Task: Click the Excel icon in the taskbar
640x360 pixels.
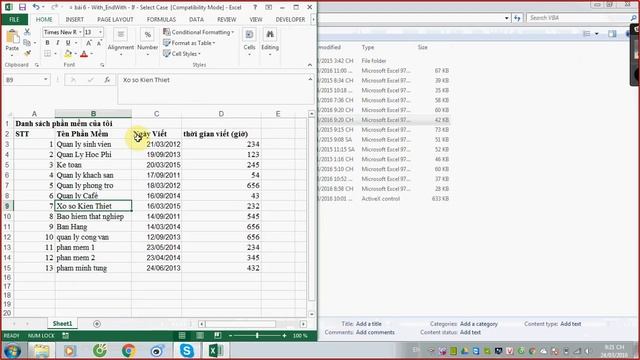Action: pos(215,351)
